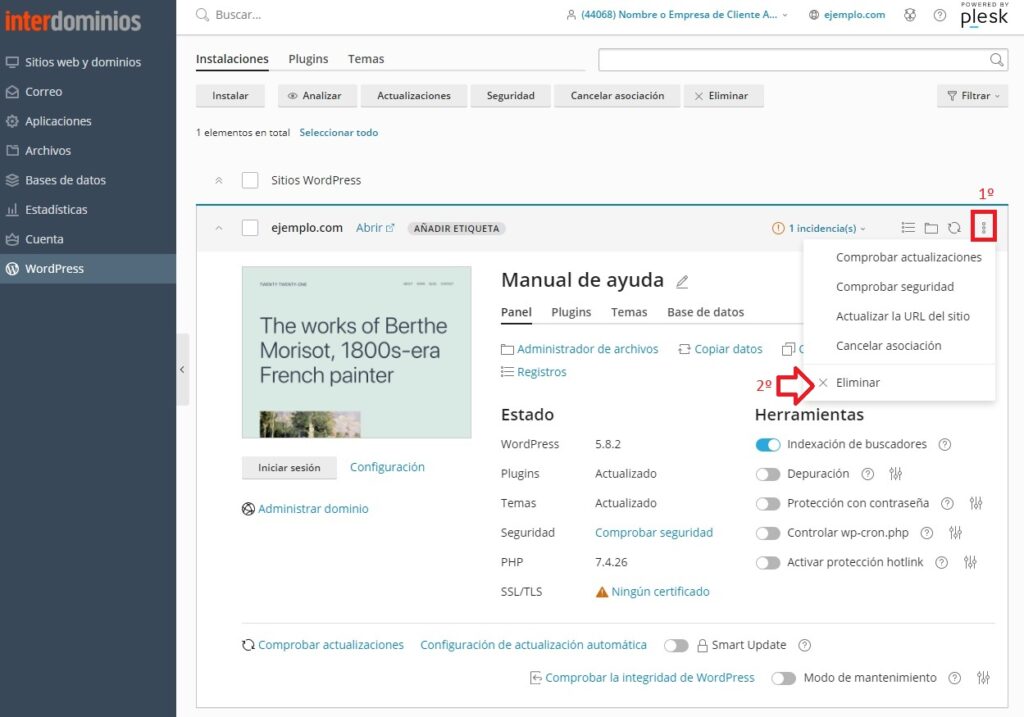Toggle Activar protección hotlink switch
The height and width of the screenshot is (717, 1024).
coord(768,562)
